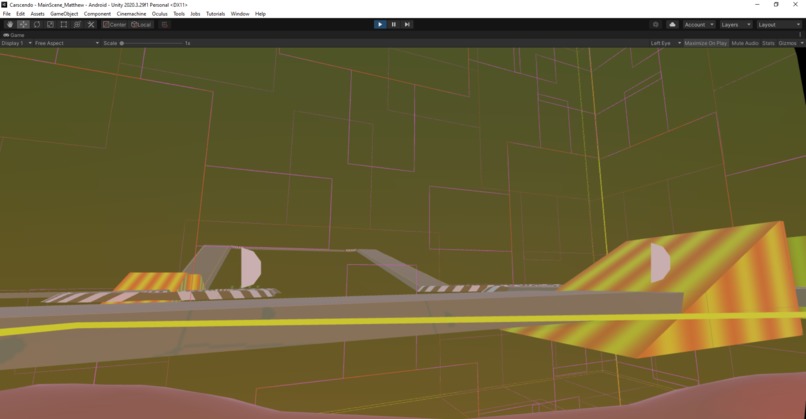Select the Scale tool
Image resolution: width=806 pixels, height=419 pixels.
pyautogui.click(x=50, y=25)
